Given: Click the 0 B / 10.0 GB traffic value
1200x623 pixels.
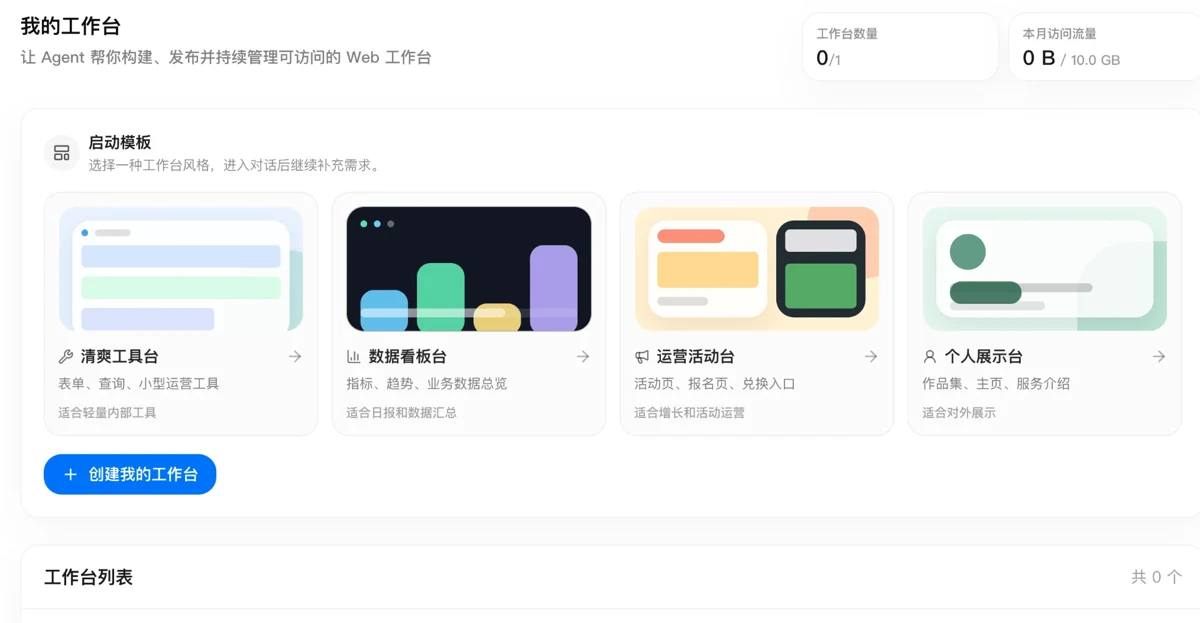Looking at the screenshot, I should pyautogui.click(x=1071, y=59).
